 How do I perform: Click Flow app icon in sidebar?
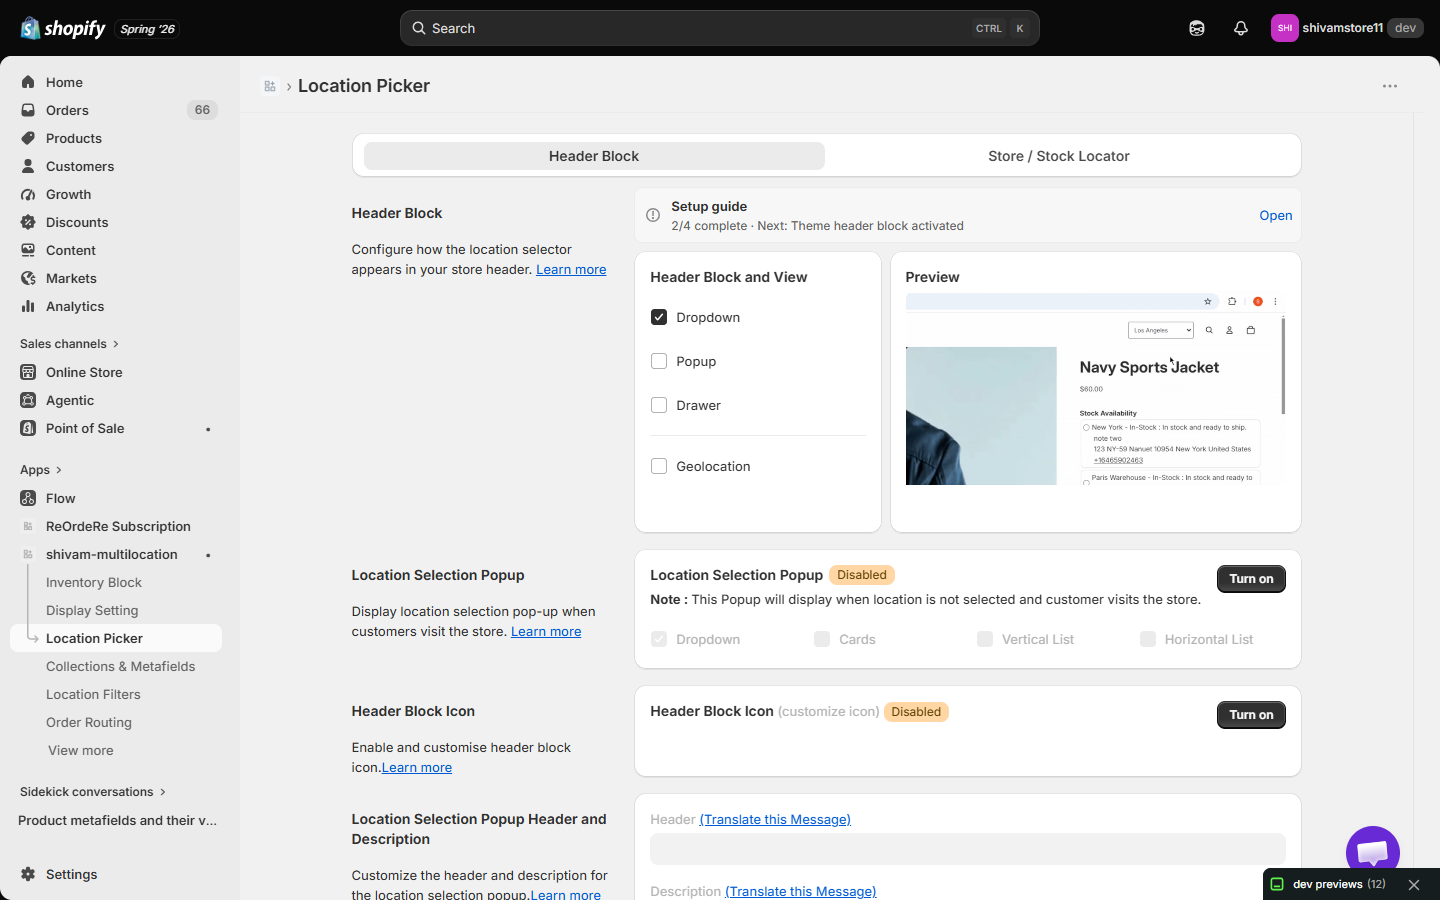(28, 498)
